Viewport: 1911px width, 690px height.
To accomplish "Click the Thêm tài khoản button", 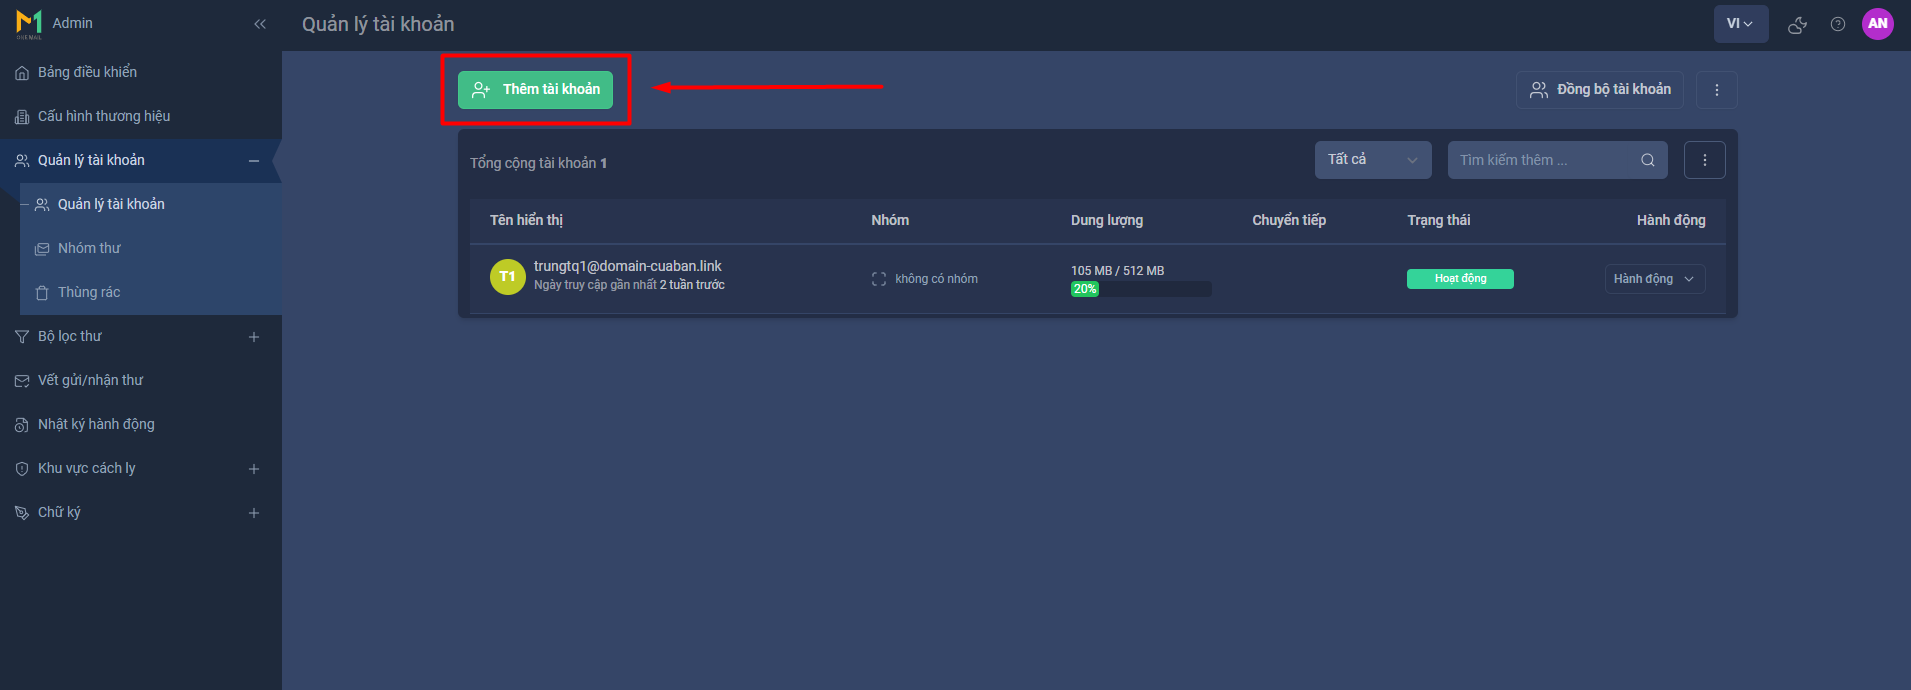I will click(x=535, y=90).
